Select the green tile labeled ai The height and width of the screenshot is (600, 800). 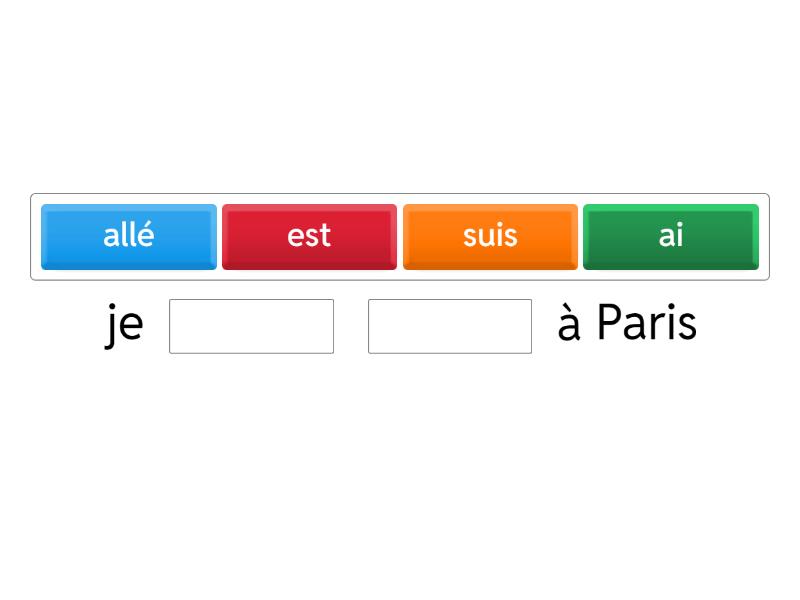click(x=670, y=236)
